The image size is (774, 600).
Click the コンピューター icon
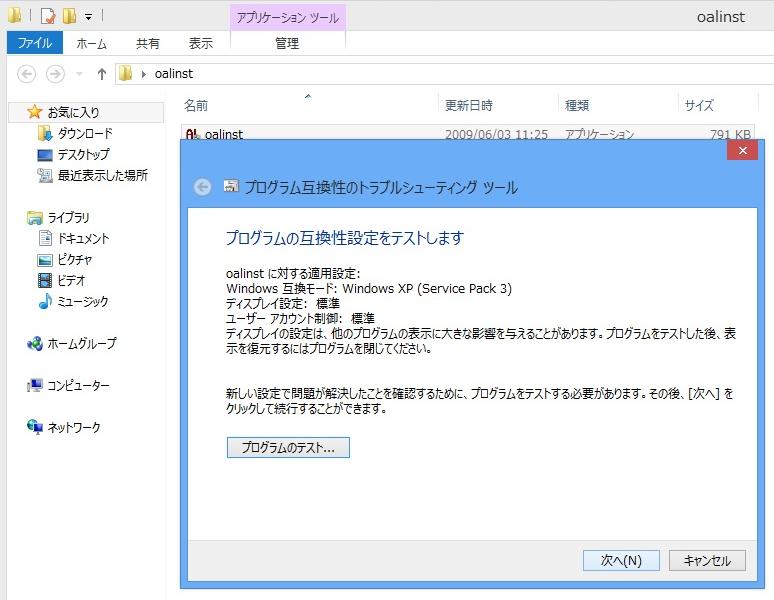(35, 385)
